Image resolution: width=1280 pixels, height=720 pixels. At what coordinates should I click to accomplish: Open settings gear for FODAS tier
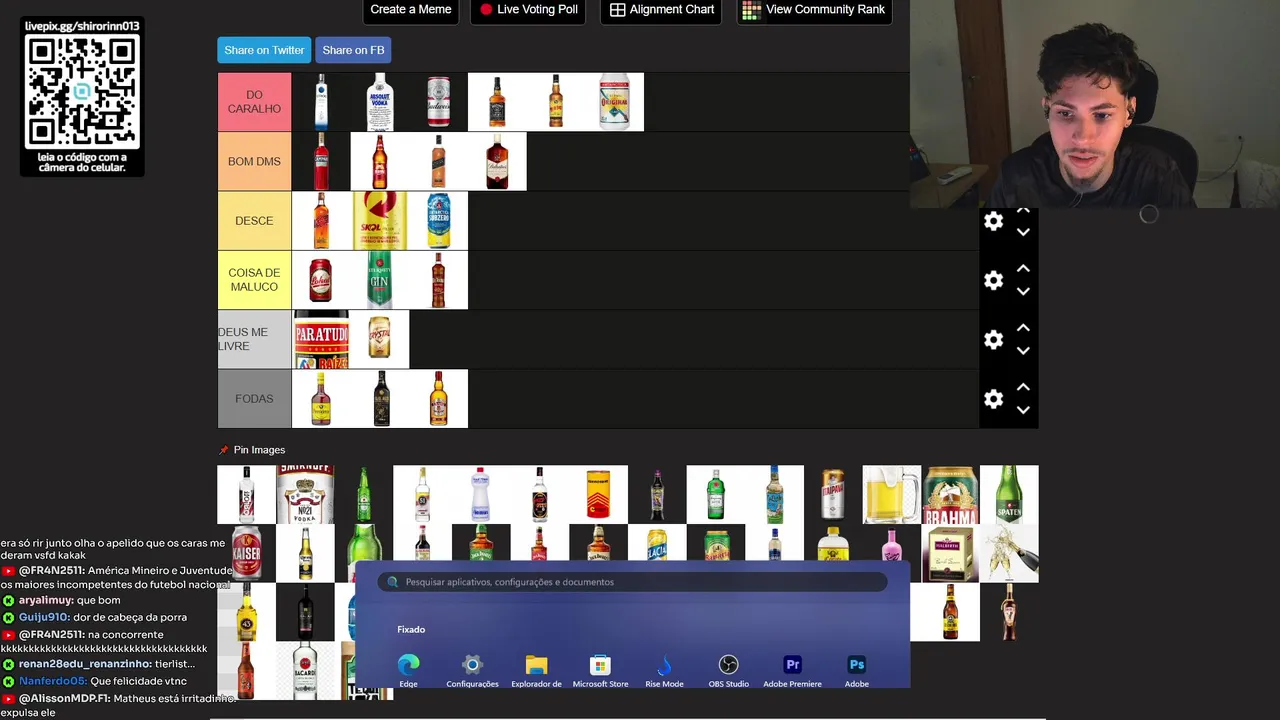[993, 398]
